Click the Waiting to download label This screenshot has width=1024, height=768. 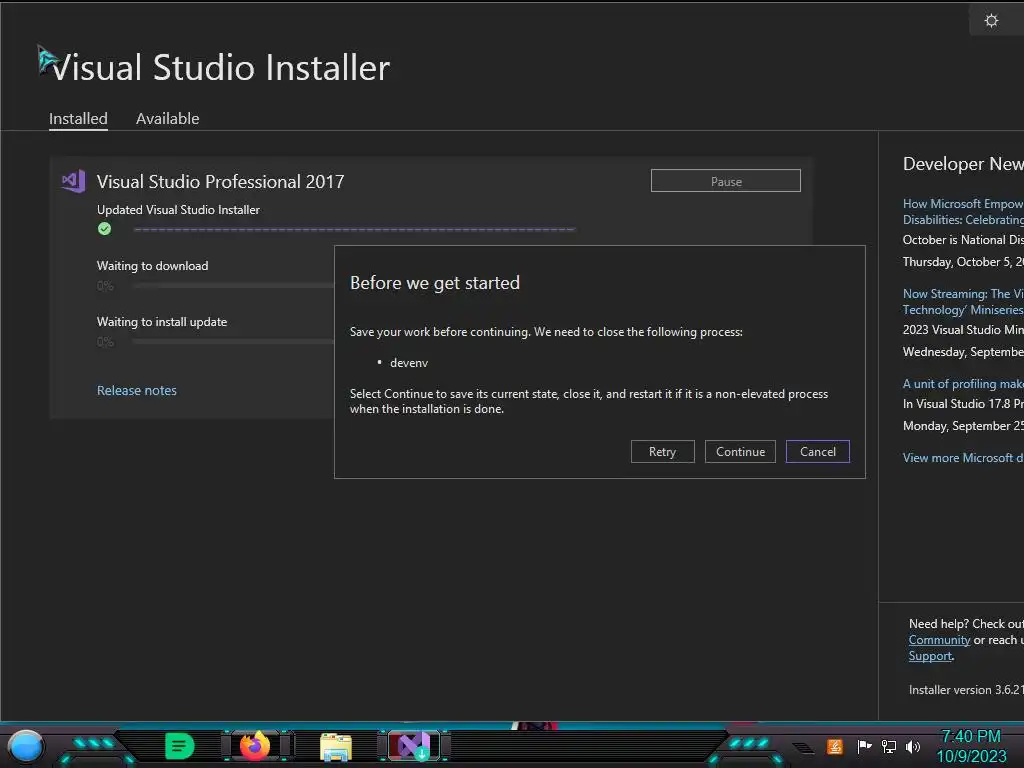tap(153, 266)
